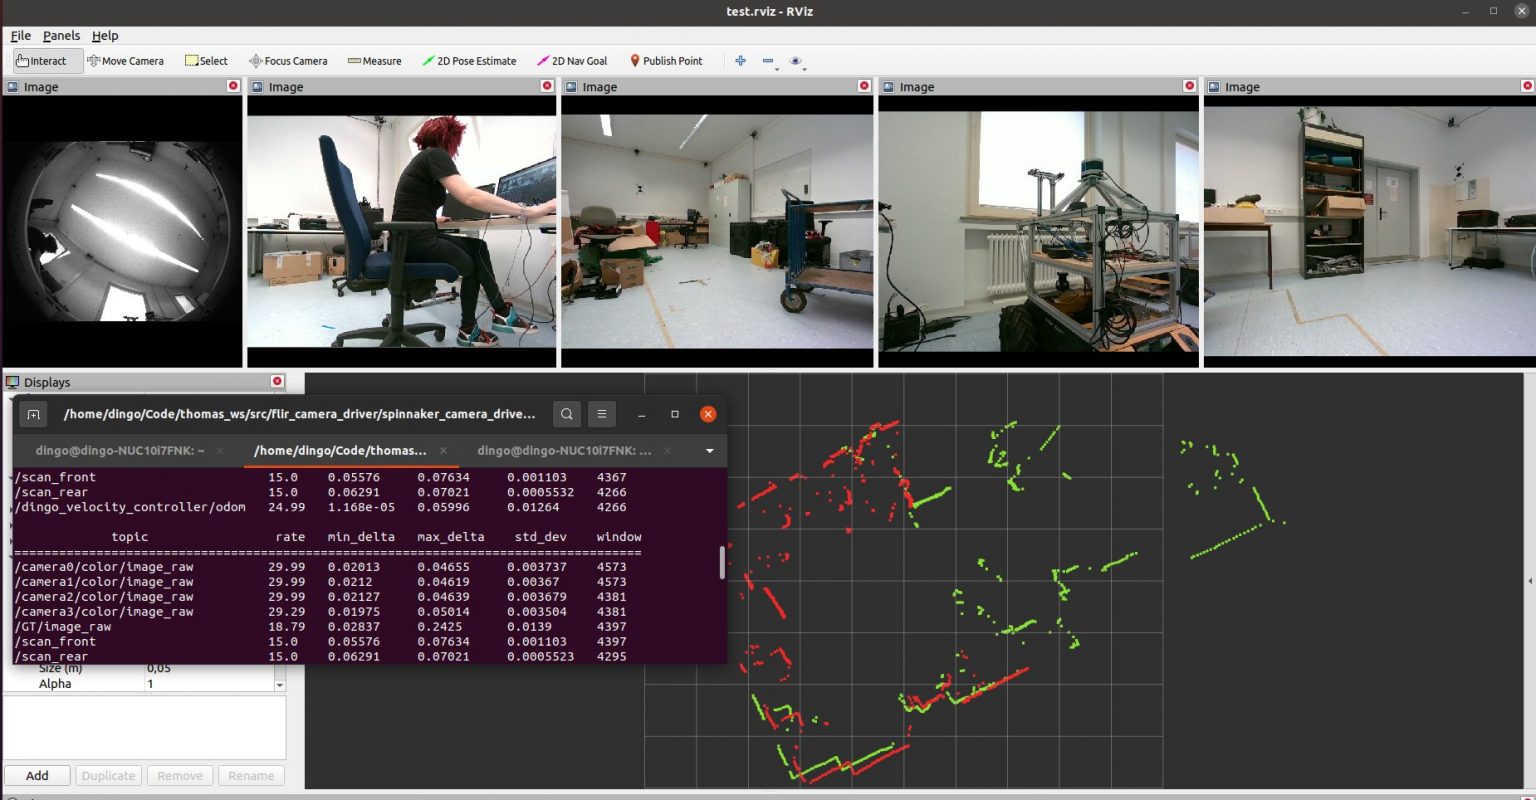Choose the Select tool in RViz toolbar

(x=205, y=61)
